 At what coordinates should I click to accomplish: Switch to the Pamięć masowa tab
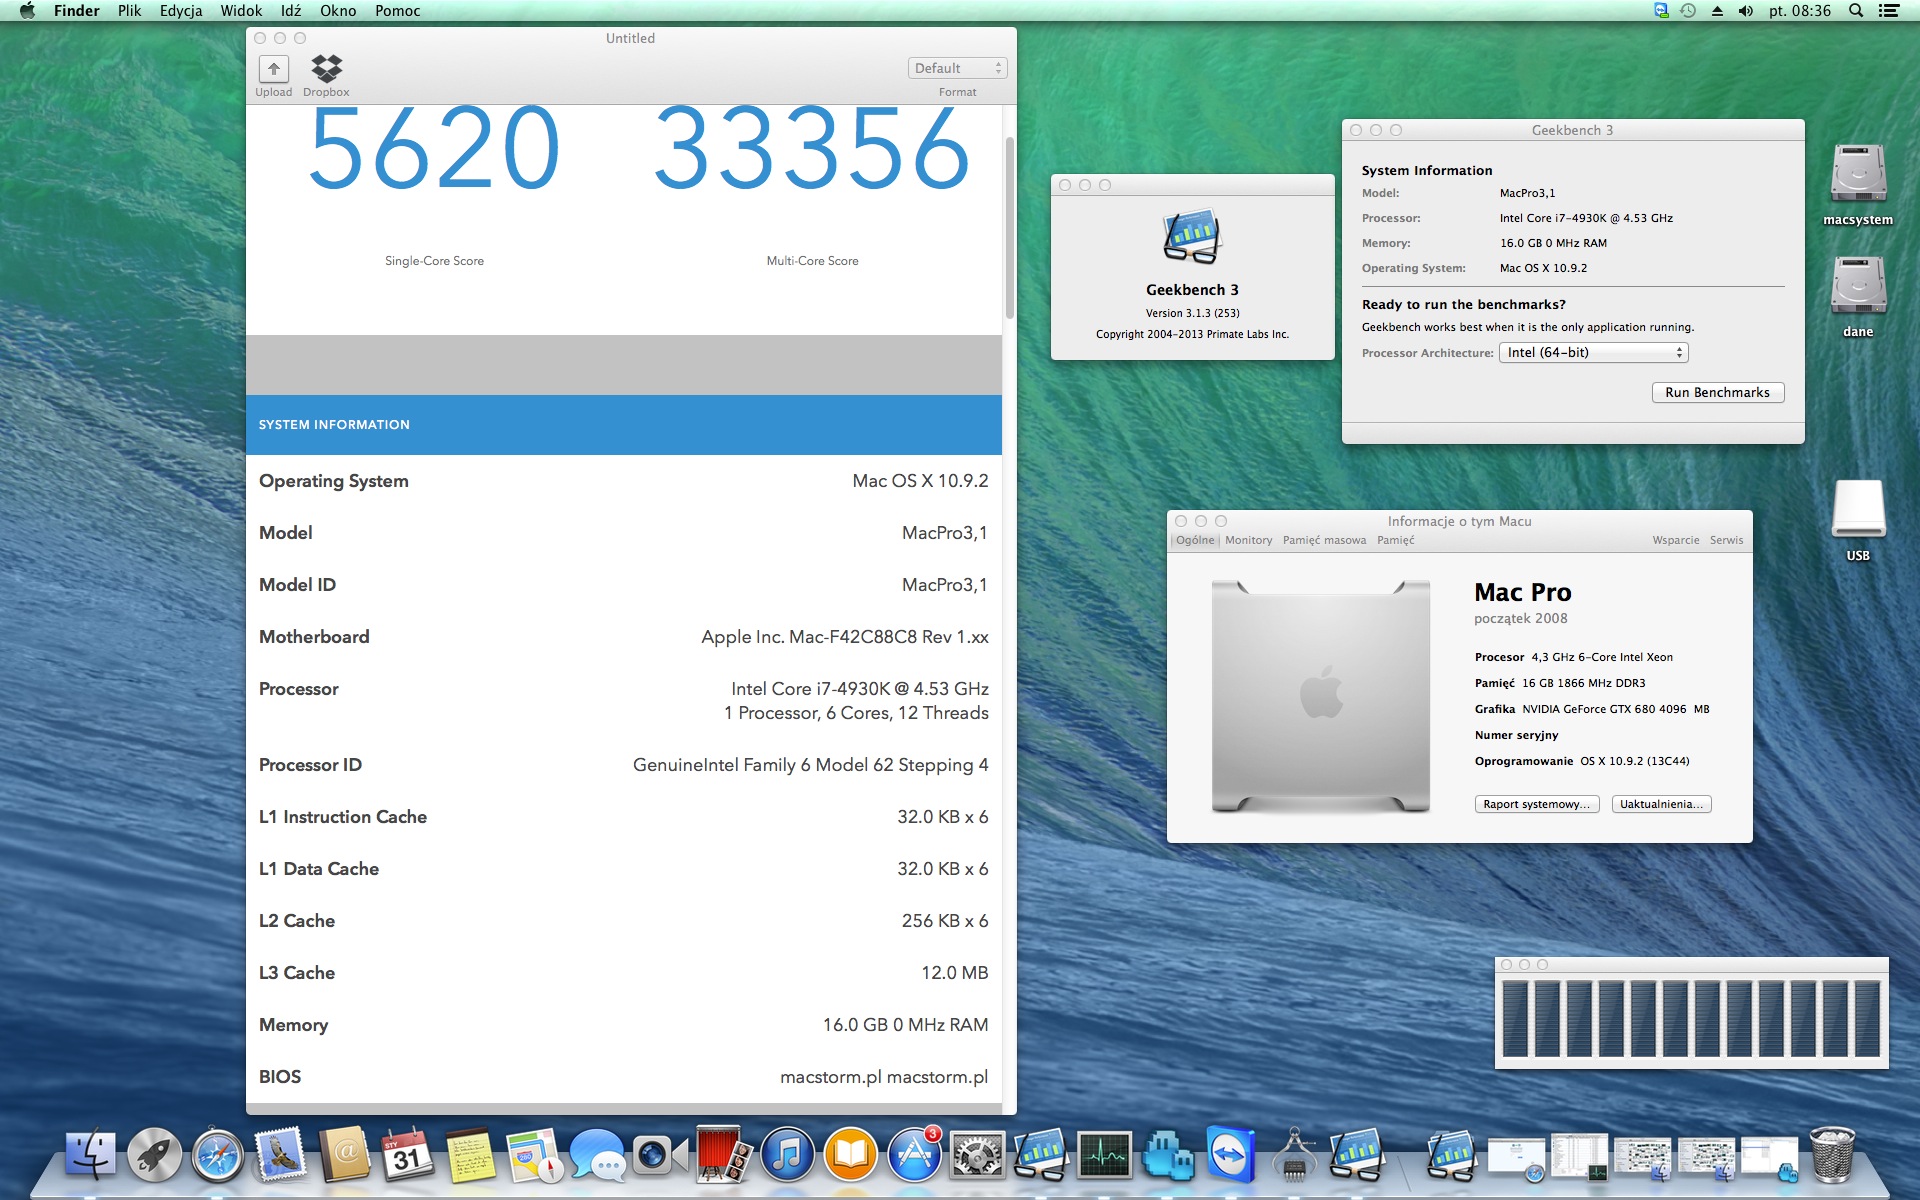click(x=1324, y=540)
